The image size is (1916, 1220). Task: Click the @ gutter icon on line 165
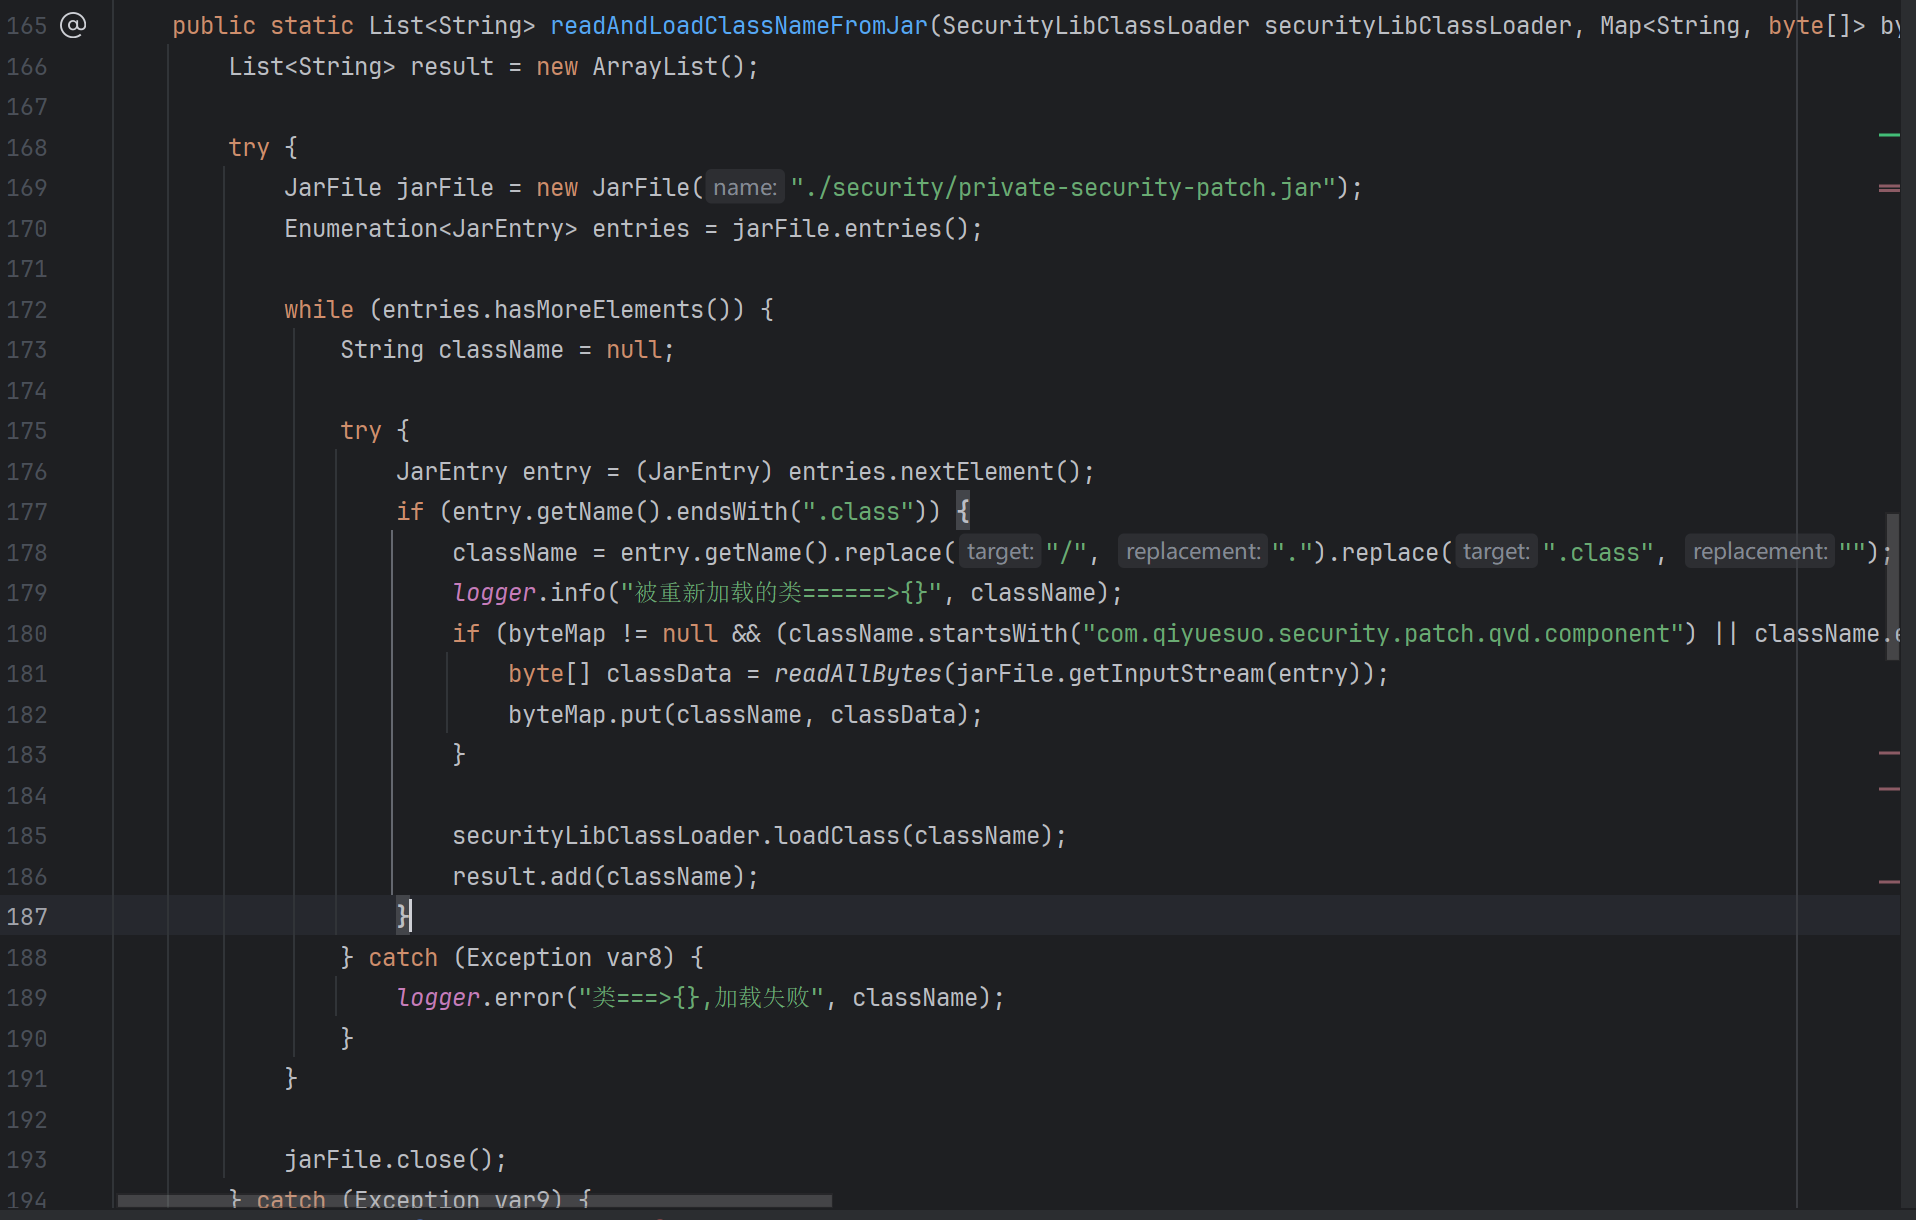(73, 25)
